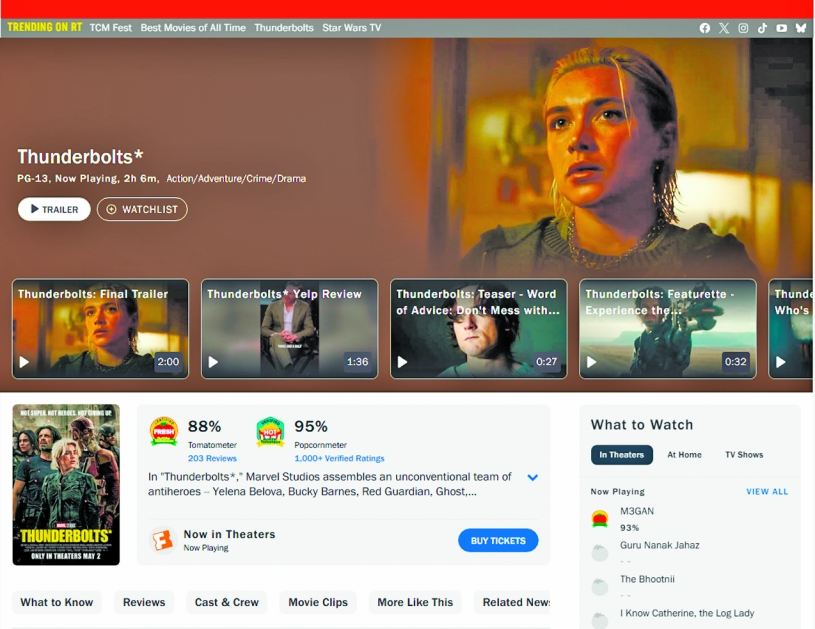815x629 pixels.
Task: Open the Guru Nanak Jahaz listing
Action: 660,545
